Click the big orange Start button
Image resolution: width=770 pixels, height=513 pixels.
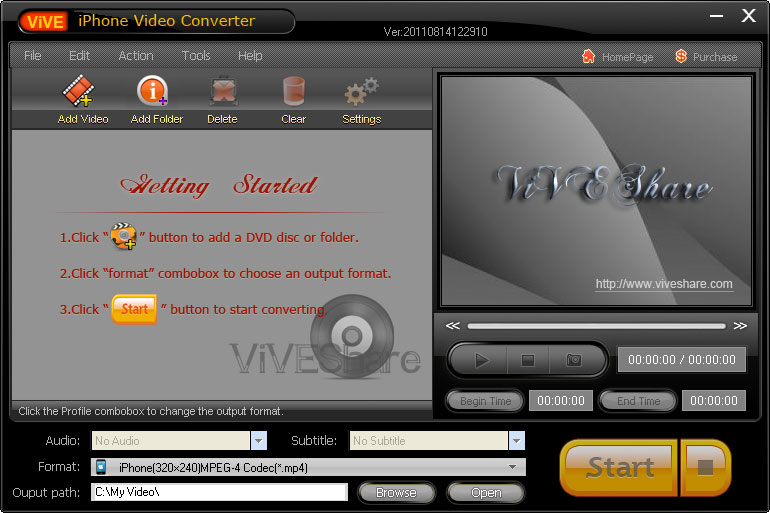(620, 467)
